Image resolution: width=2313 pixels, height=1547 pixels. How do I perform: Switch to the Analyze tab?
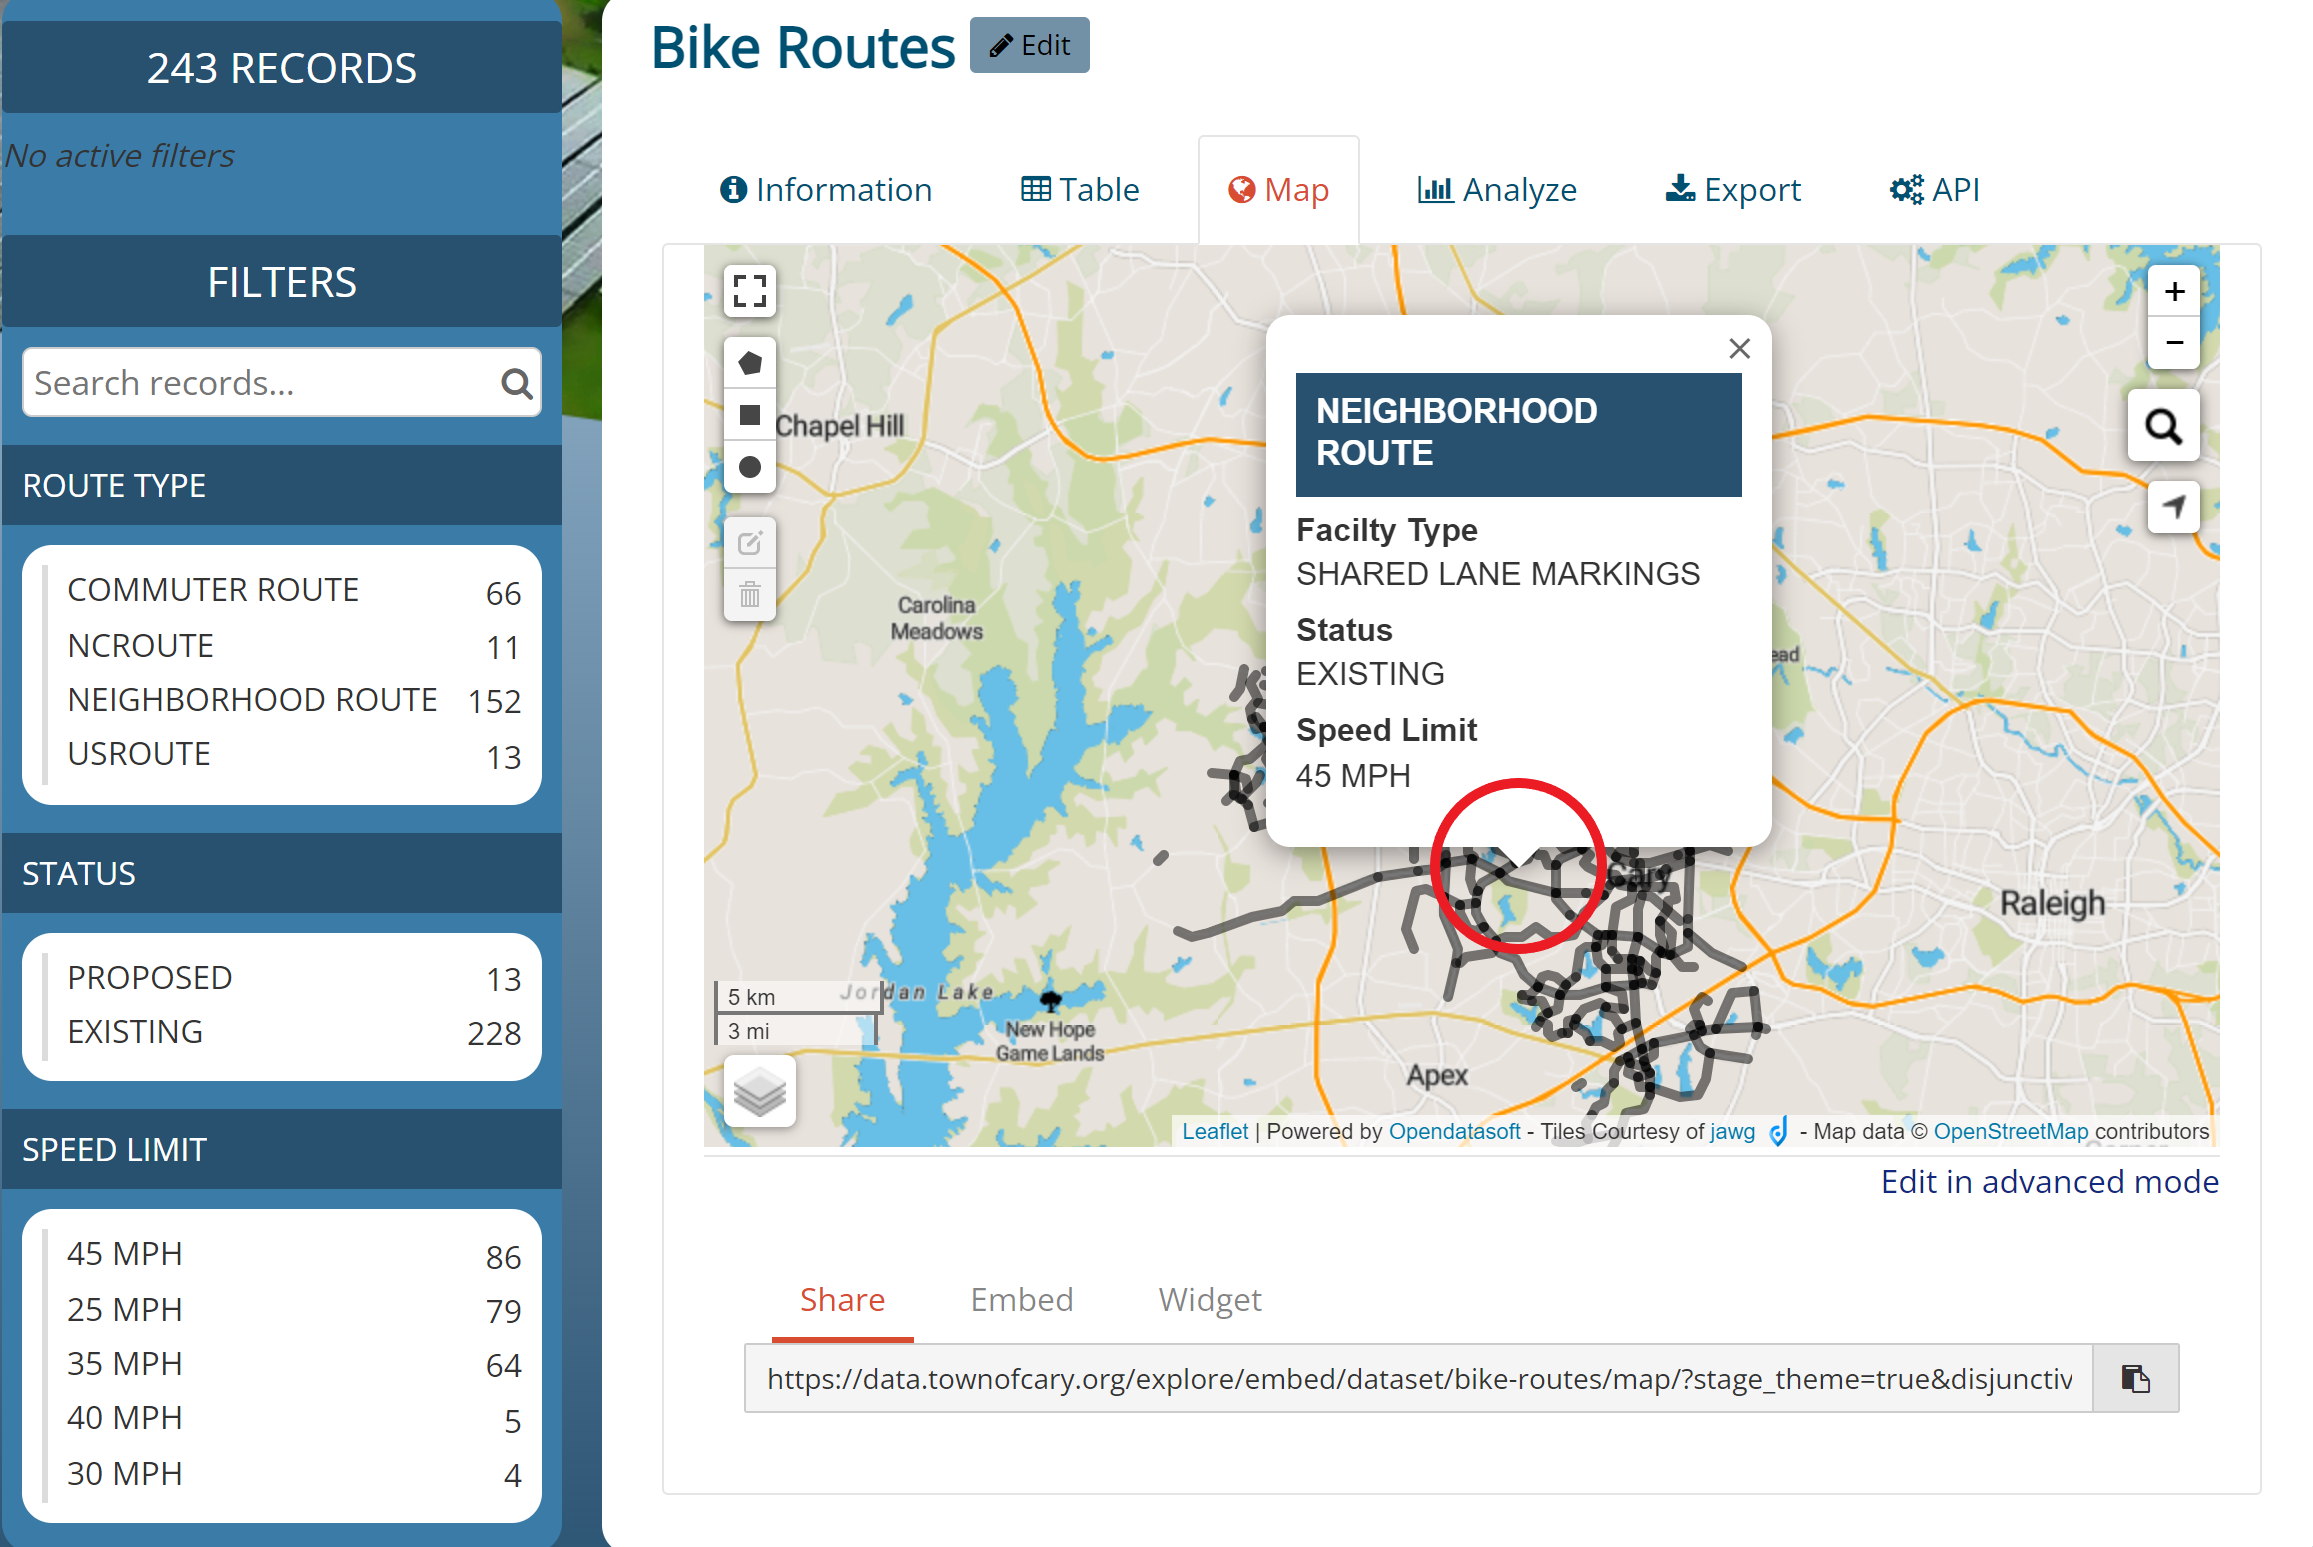[1497, 190]
